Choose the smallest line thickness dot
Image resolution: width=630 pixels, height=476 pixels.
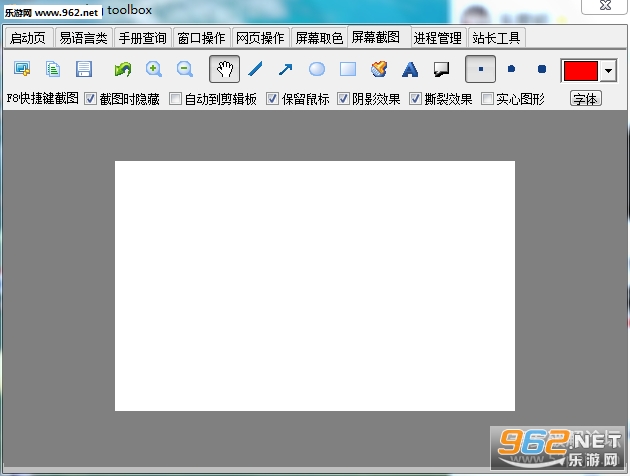[480, 69]
